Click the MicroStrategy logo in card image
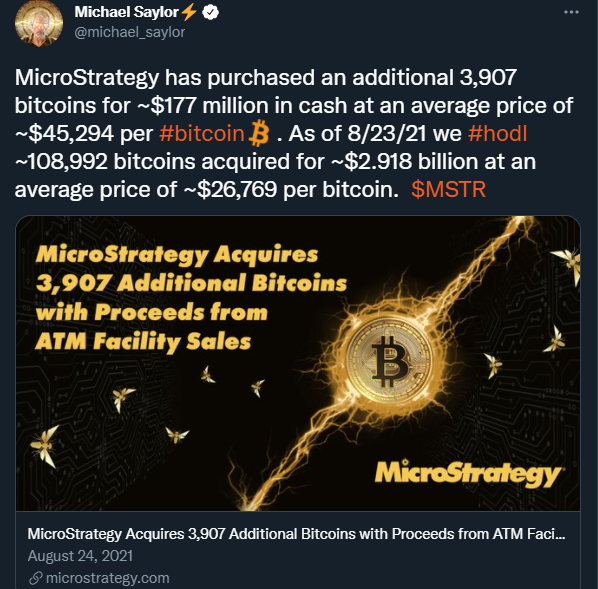 (468, 473)
